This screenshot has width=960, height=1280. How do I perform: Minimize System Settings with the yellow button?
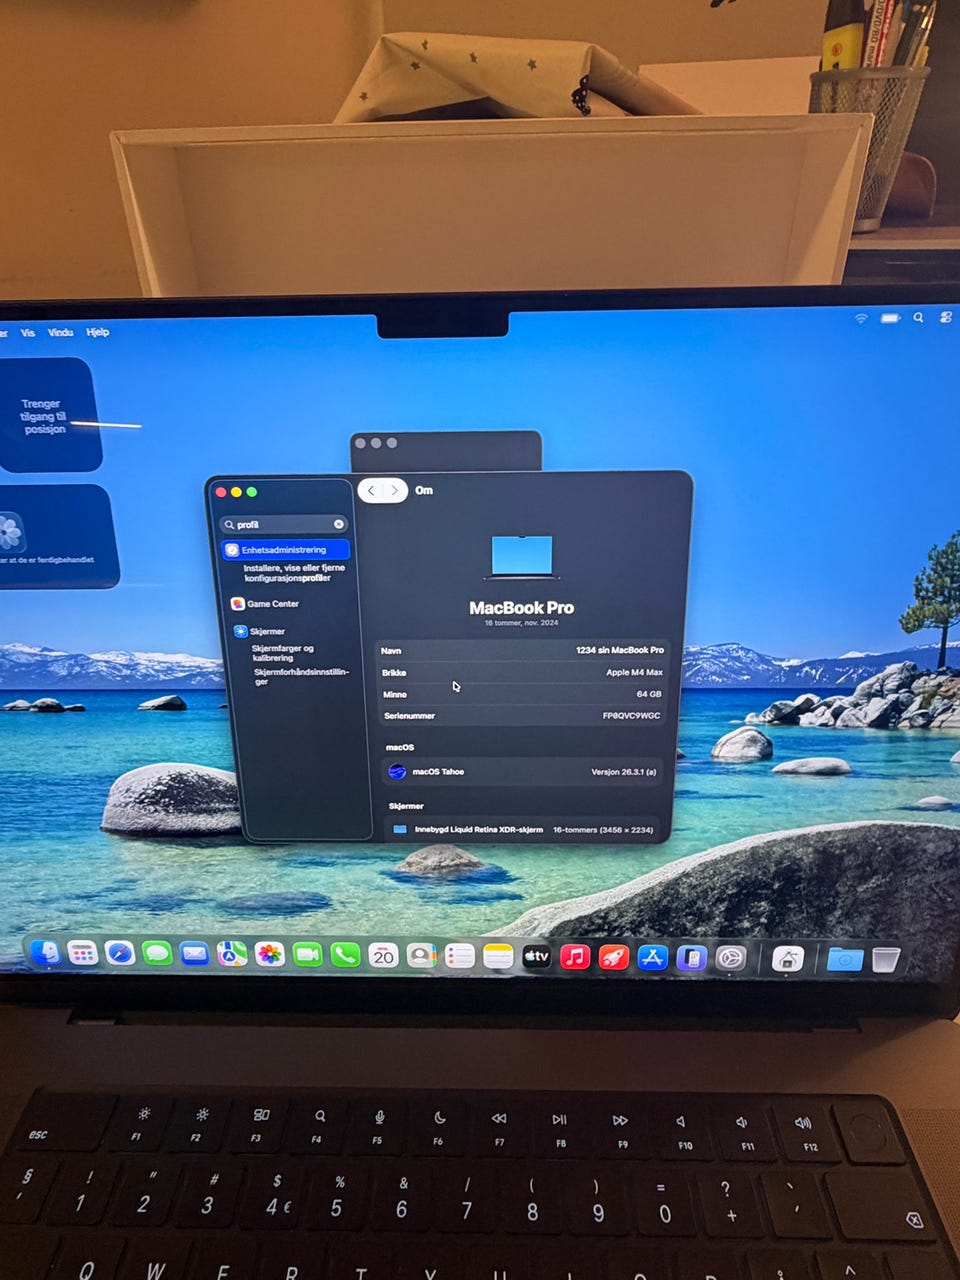236,492
